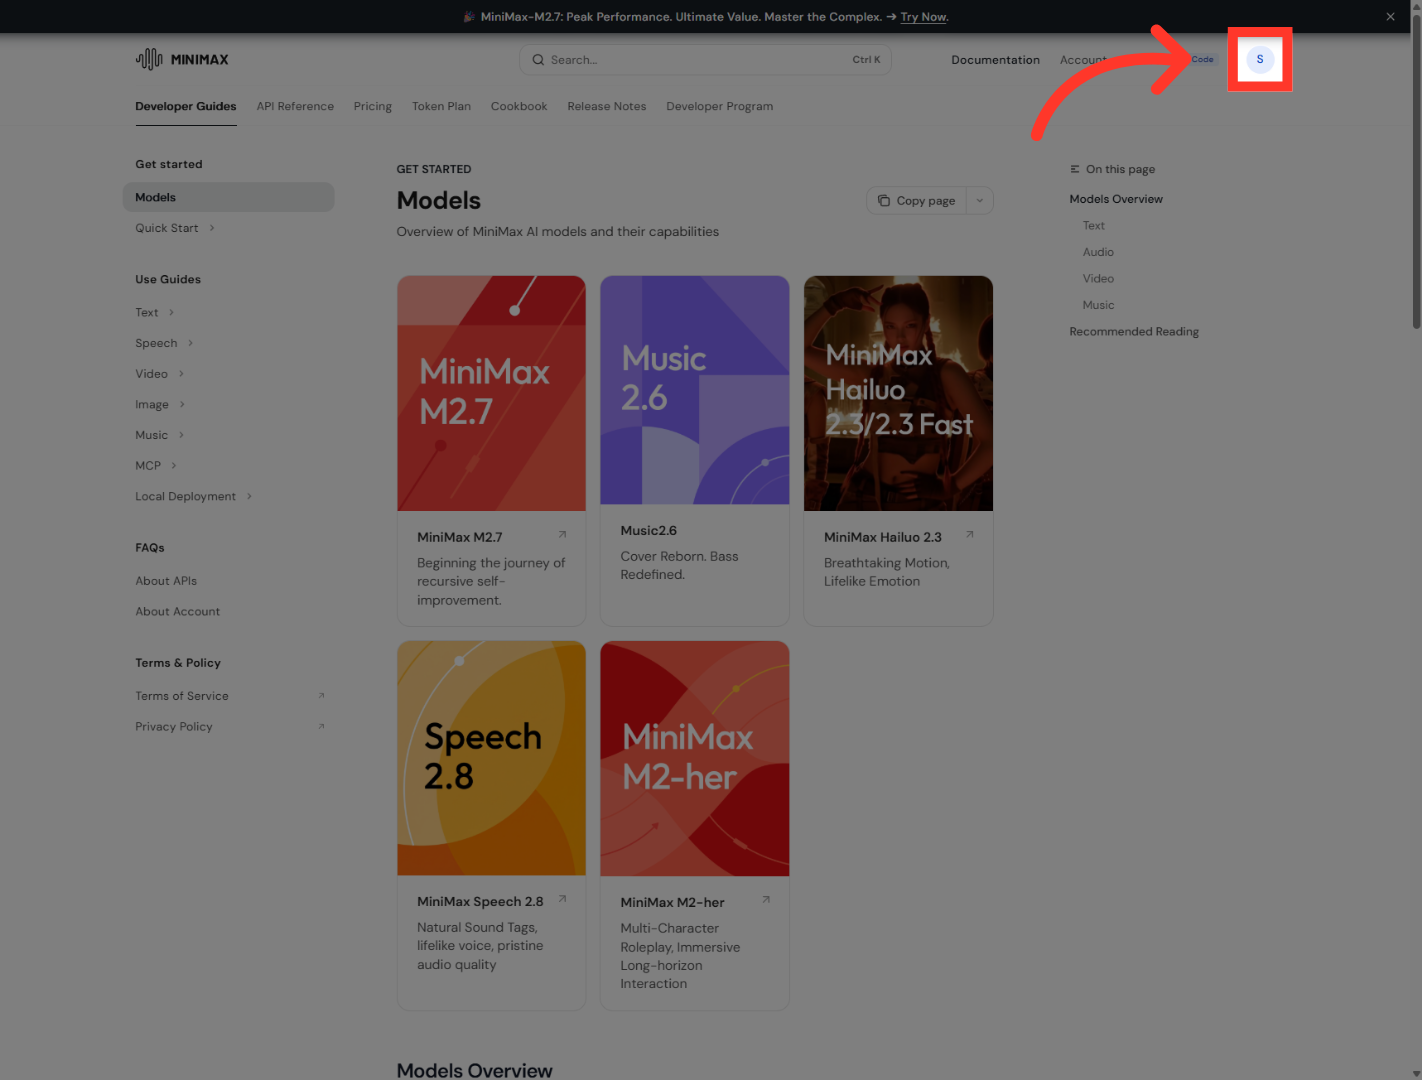1422x1080 pixels.
Task: Click the Try Now banner link
Action: point(923,17)
